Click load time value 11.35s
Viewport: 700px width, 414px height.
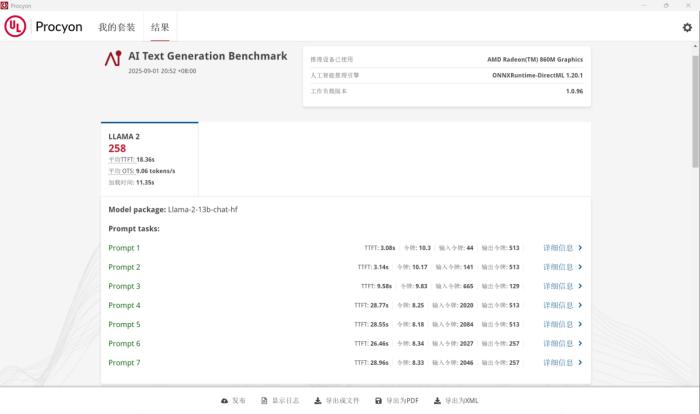click(145, 183)
